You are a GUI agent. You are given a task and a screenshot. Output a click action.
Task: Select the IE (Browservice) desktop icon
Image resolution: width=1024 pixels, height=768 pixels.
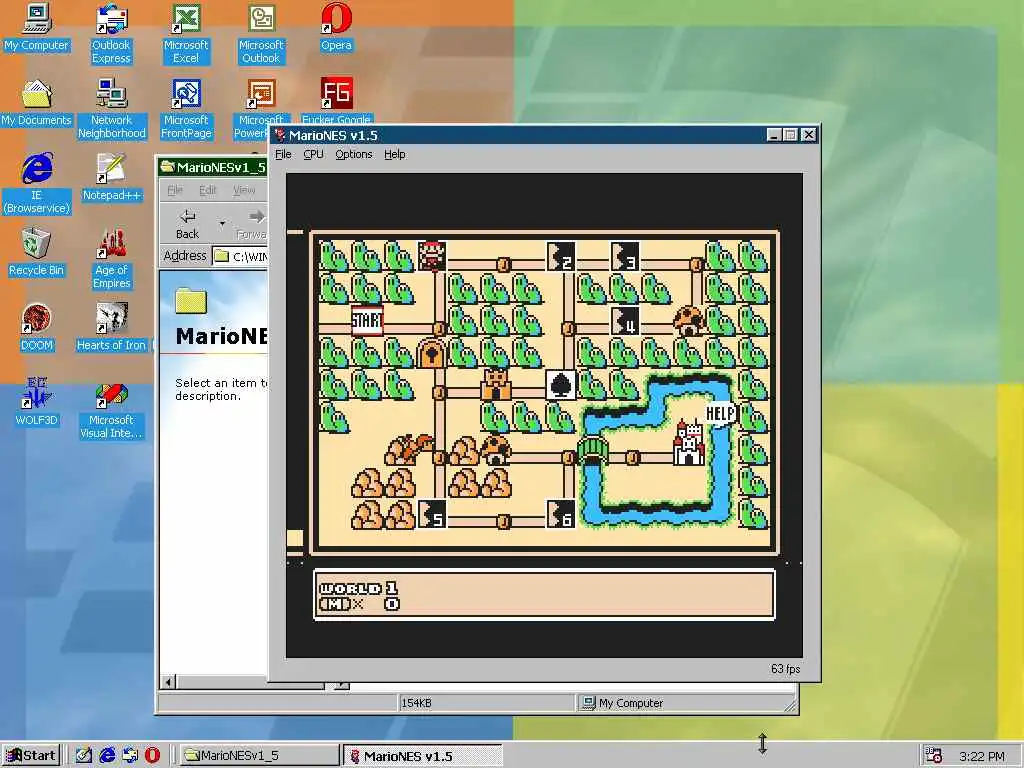37,184
